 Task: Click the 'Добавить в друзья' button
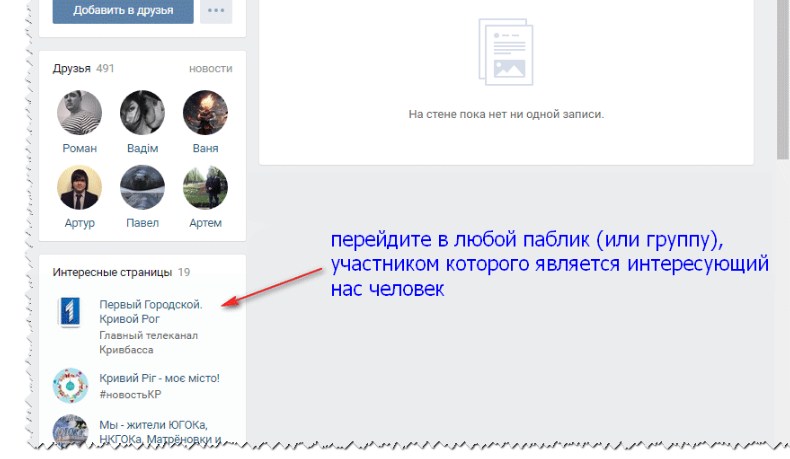[x=123, y=11]
